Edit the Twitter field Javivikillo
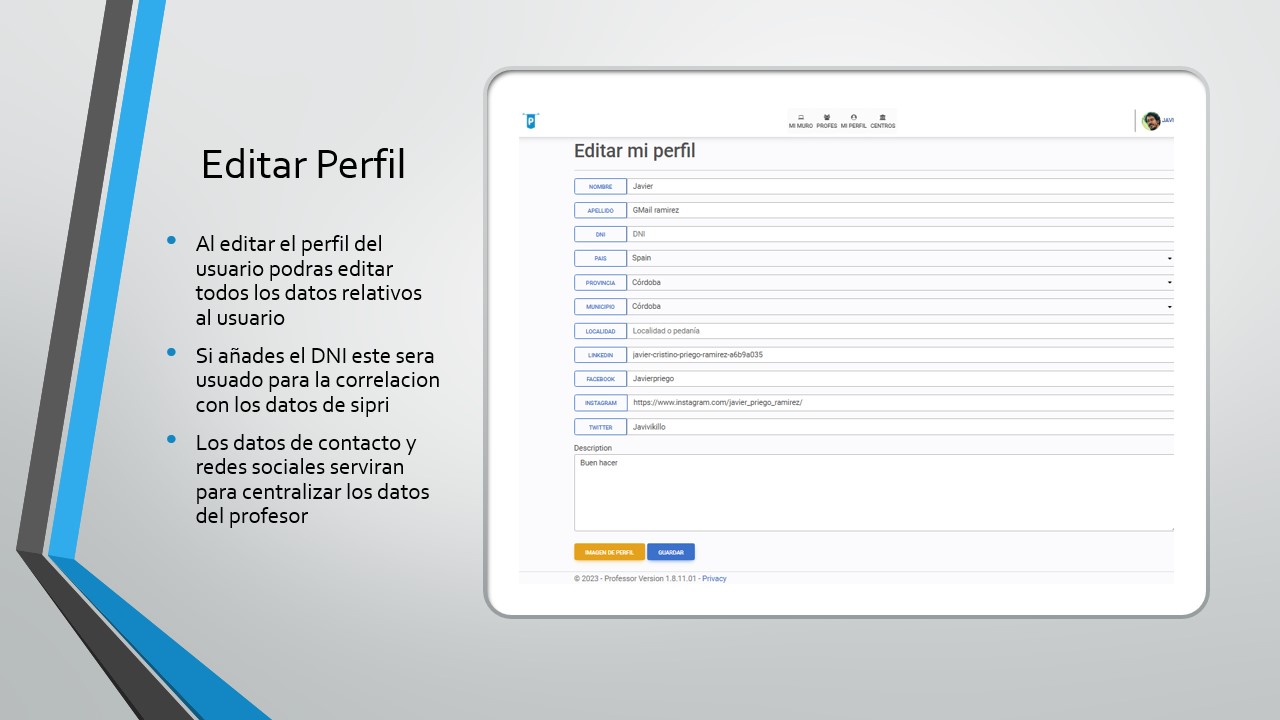This screenshot has height=720, width=1280. coord(900,427)
